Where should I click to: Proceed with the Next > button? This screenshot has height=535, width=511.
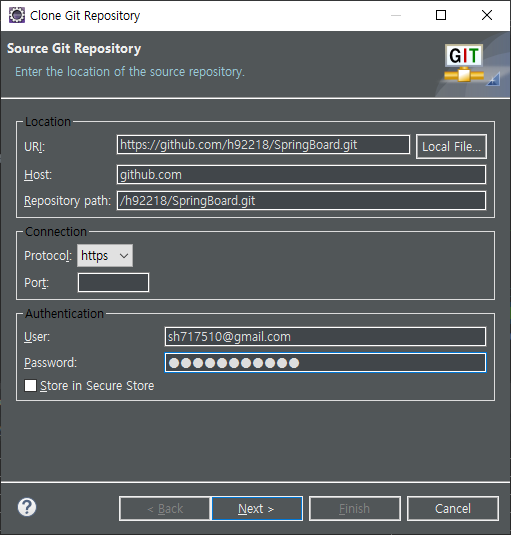257,509
